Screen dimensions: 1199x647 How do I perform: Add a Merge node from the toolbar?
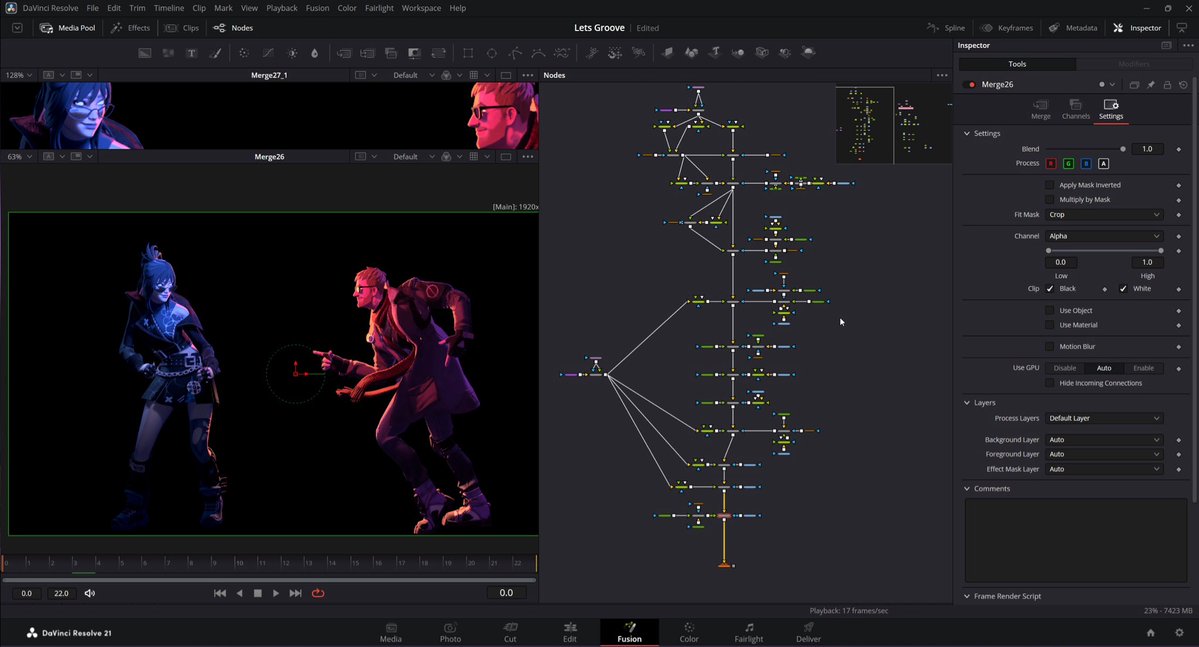click(x=344, y=53)
